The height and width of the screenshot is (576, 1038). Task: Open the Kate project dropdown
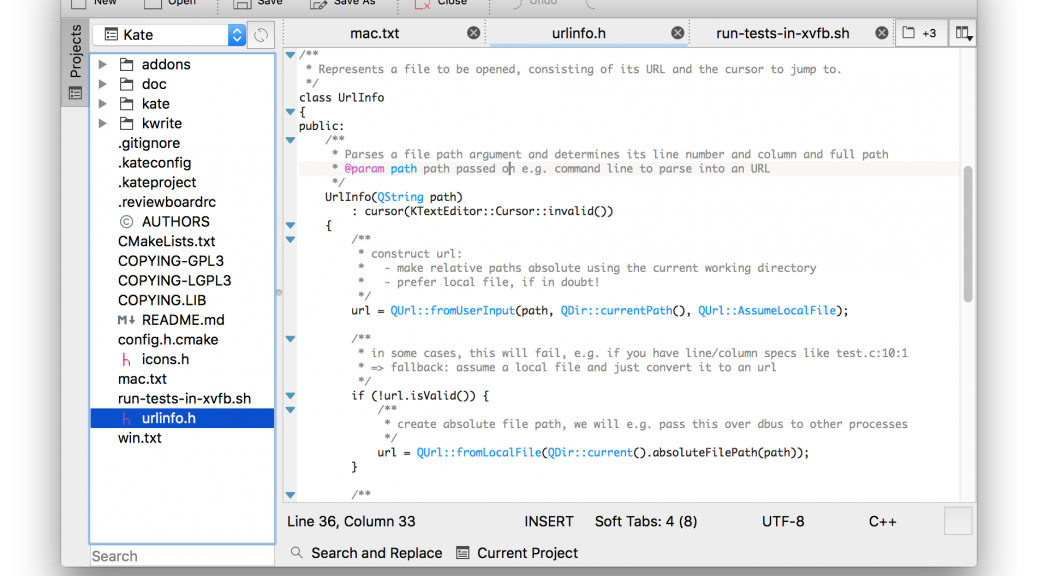click(x=168, y=35)
